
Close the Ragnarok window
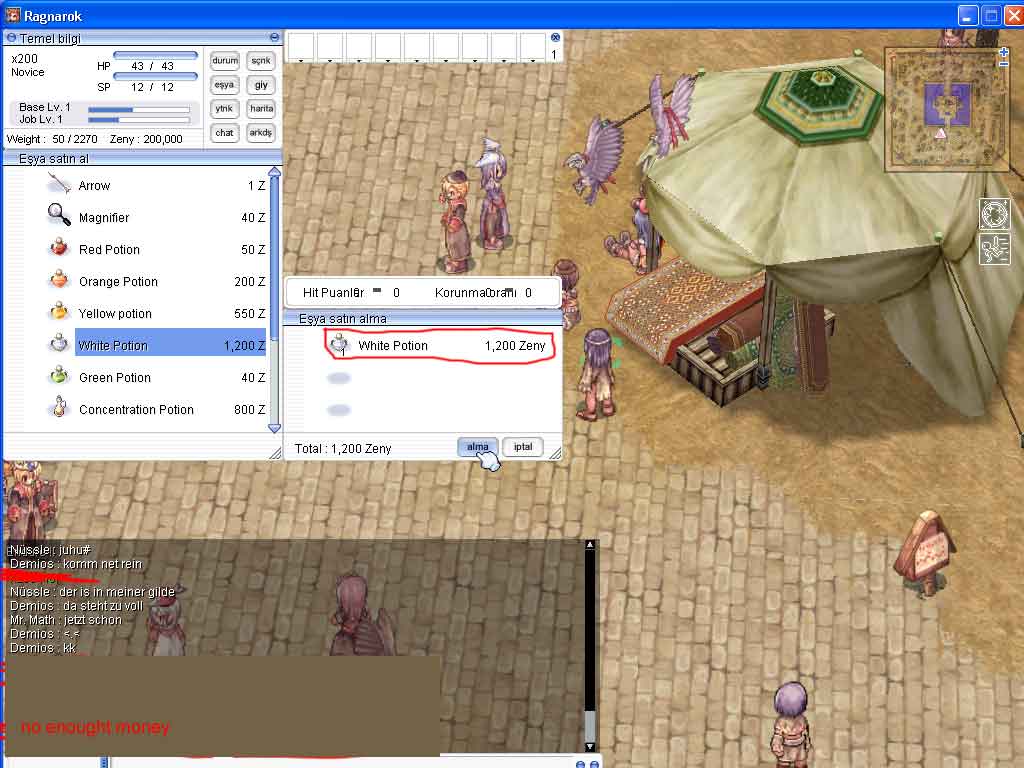[x=1014, y=15]
